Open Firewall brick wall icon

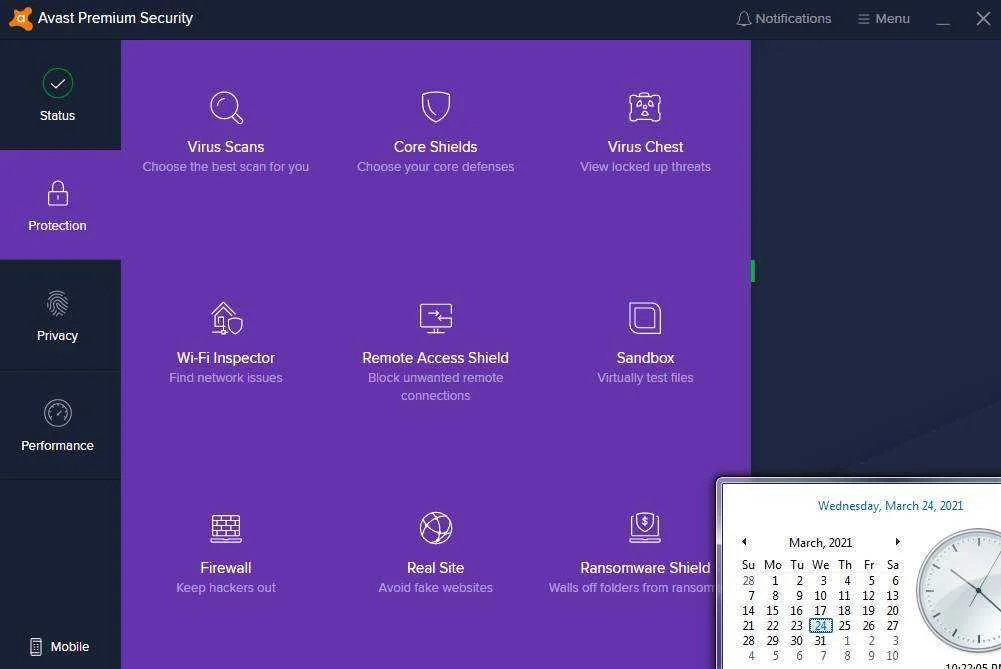pyautogui.click(x=226, y=528)
